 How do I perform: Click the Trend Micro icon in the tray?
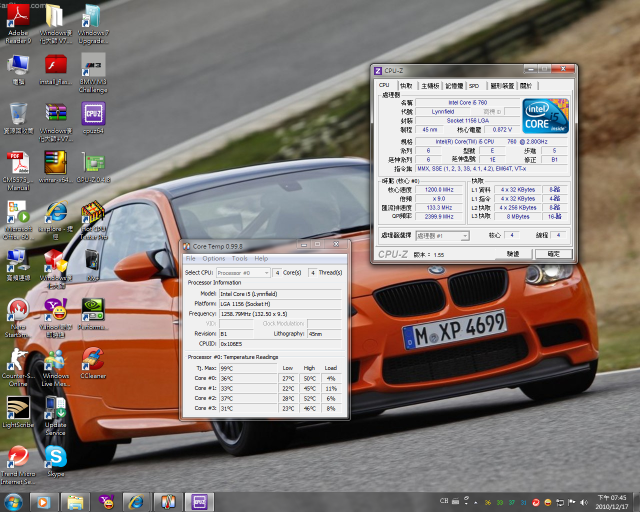click(x=536, y=502)
